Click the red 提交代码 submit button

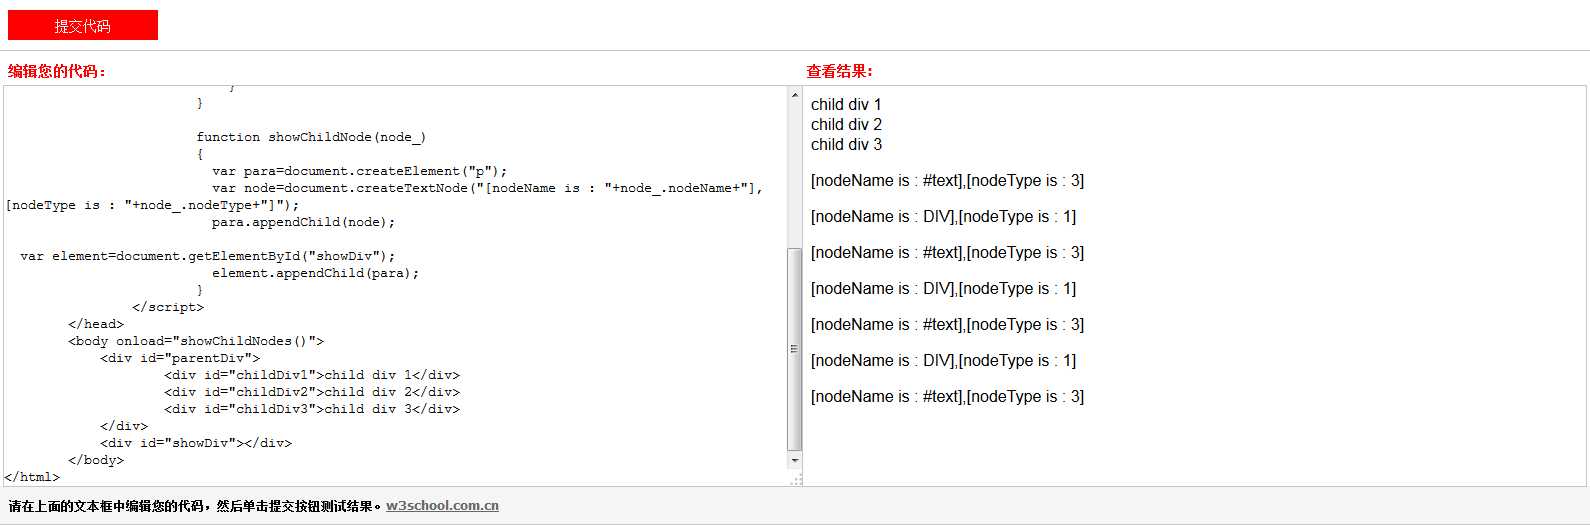point(82,25)
